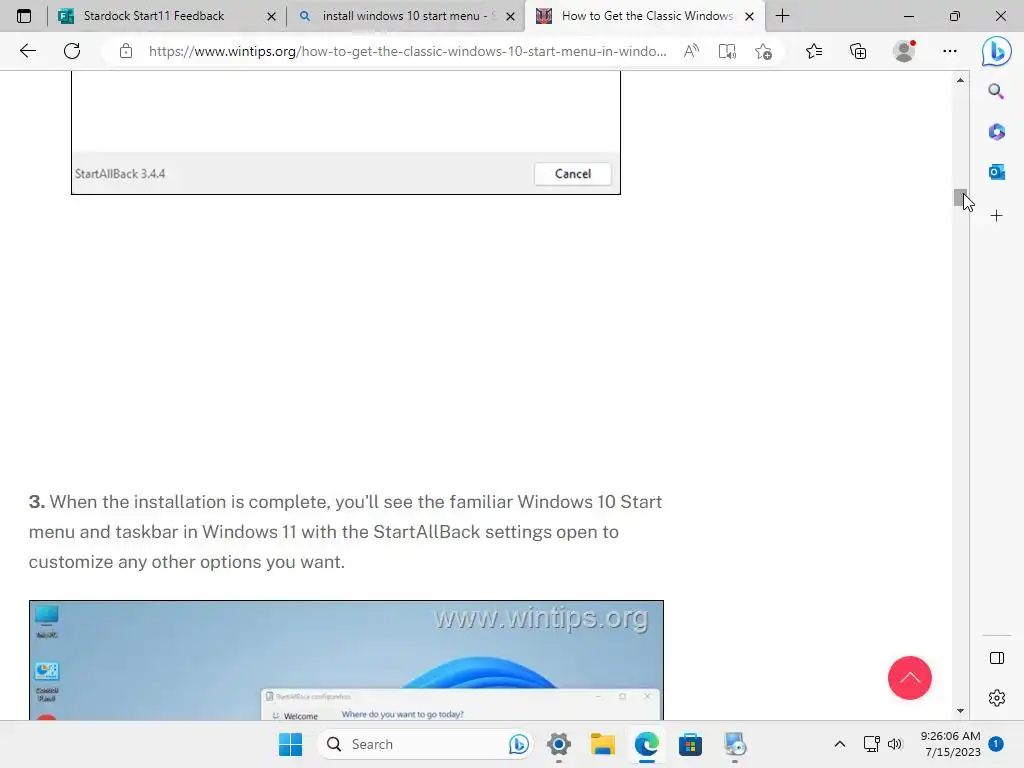The image size is (1024, 768).
Task: Open sidebar Search icon
Action: coord(996,91)
